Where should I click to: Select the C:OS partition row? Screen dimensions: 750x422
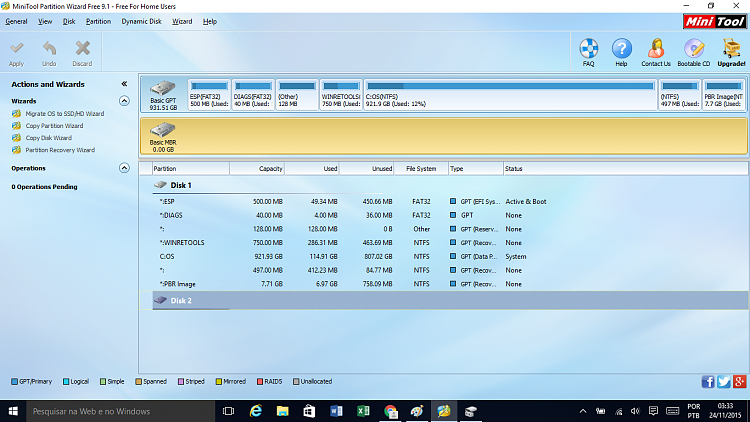(450, 256)
